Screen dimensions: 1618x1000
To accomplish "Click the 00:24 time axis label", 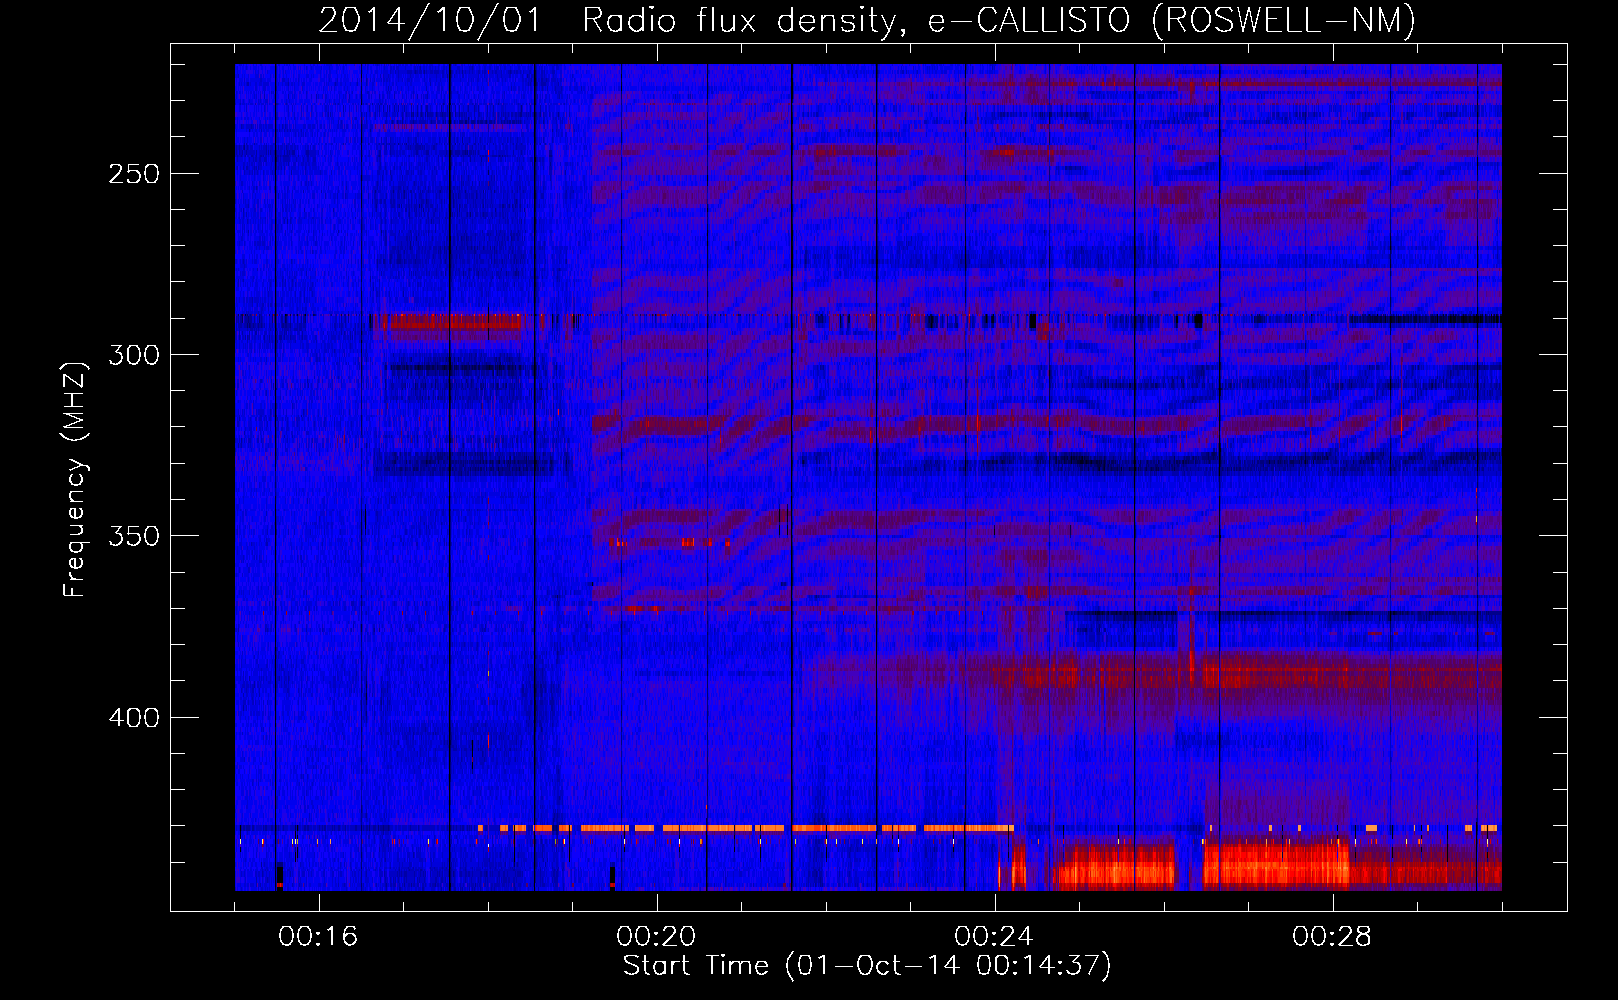I will pyautogui.click(x=994, y=936).
